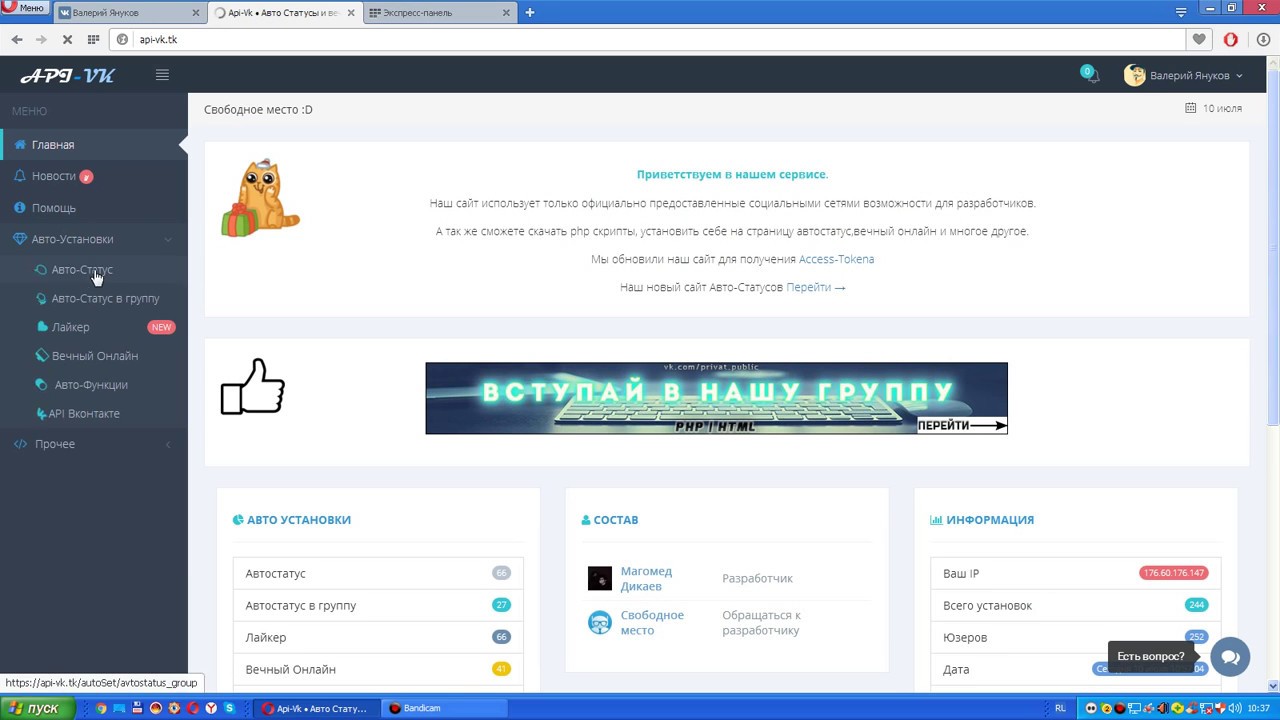Open the Магомед Дикаев developer link
Viewport: 1280px width, 720px height.
point(646,578)
